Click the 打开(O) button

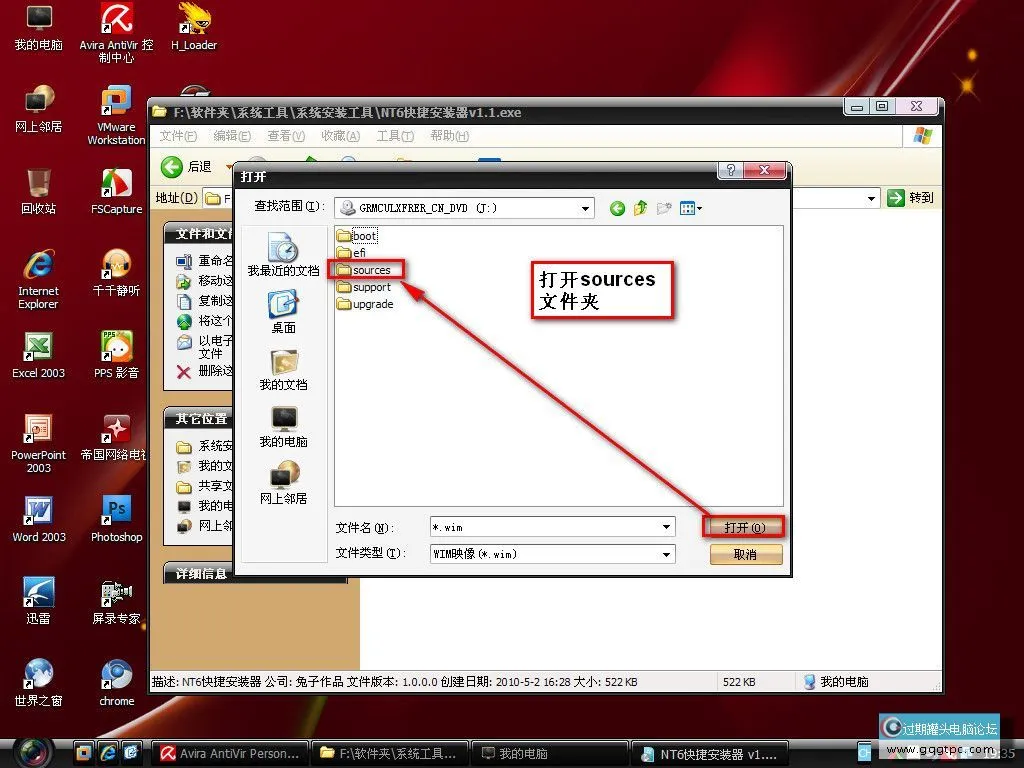coord(745,527)
